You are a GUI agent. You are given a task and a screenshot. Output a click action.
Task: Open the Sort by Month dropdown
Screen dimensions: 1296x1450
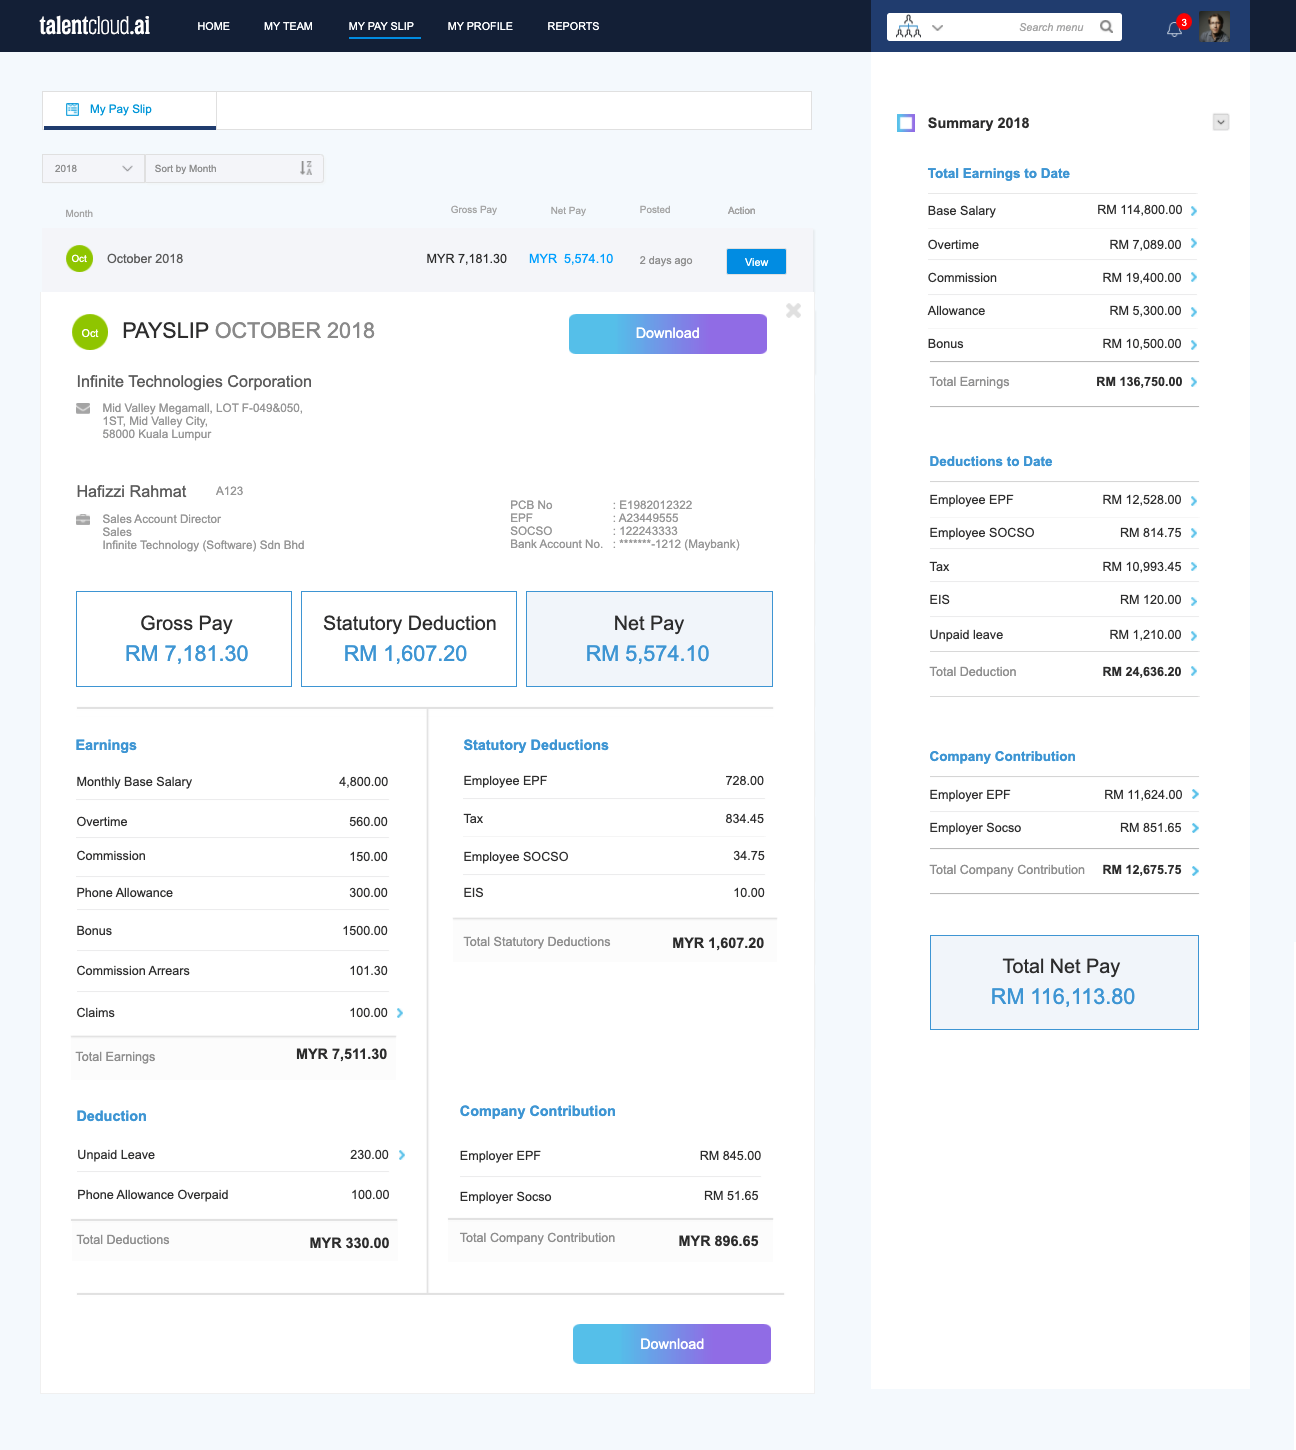[x=234, y=168]
